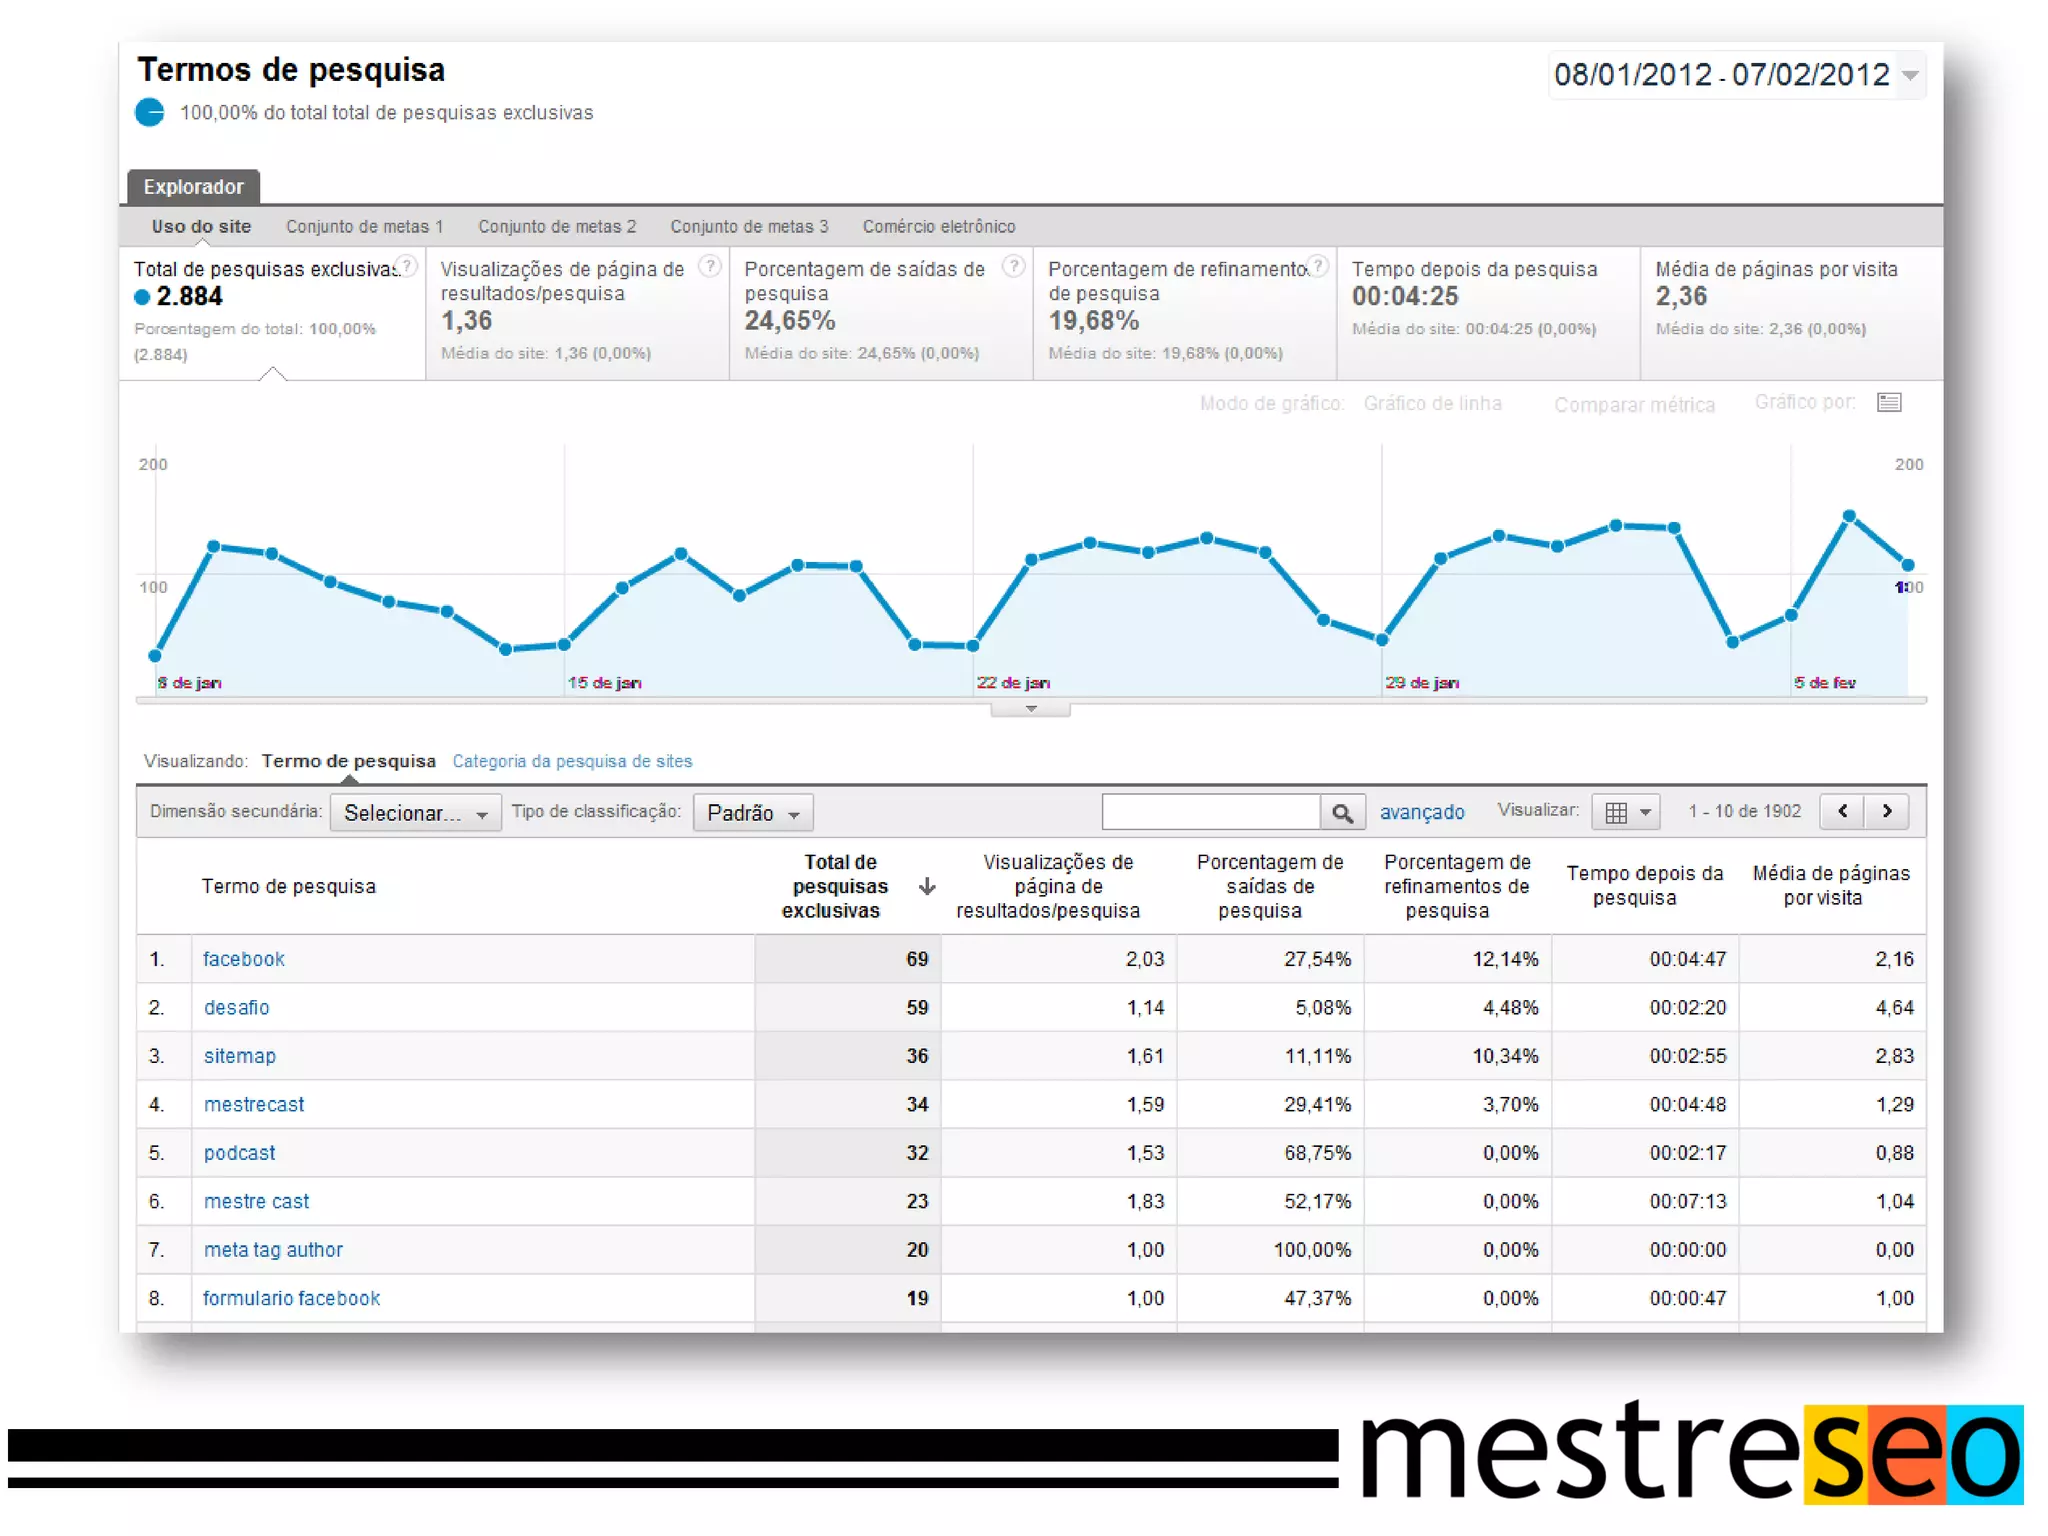
Task: Switch to Comércio eletrônico tab
Action: tap(938, 227)
